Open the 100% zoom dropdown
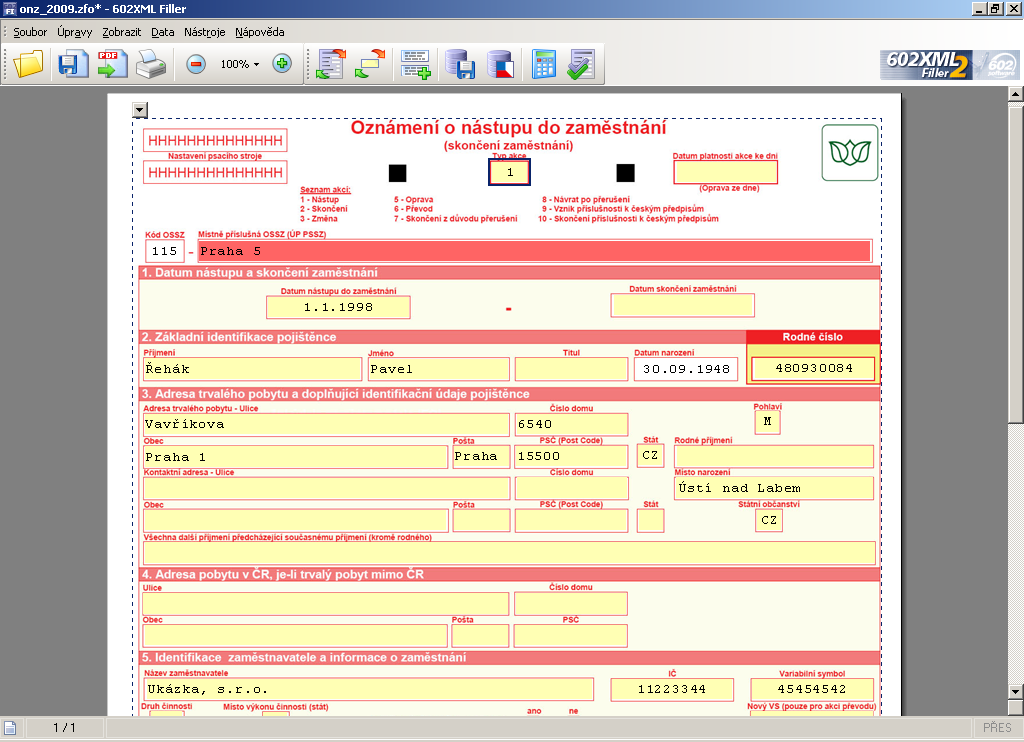This screenshot has height=742, width=1024. 240,64
